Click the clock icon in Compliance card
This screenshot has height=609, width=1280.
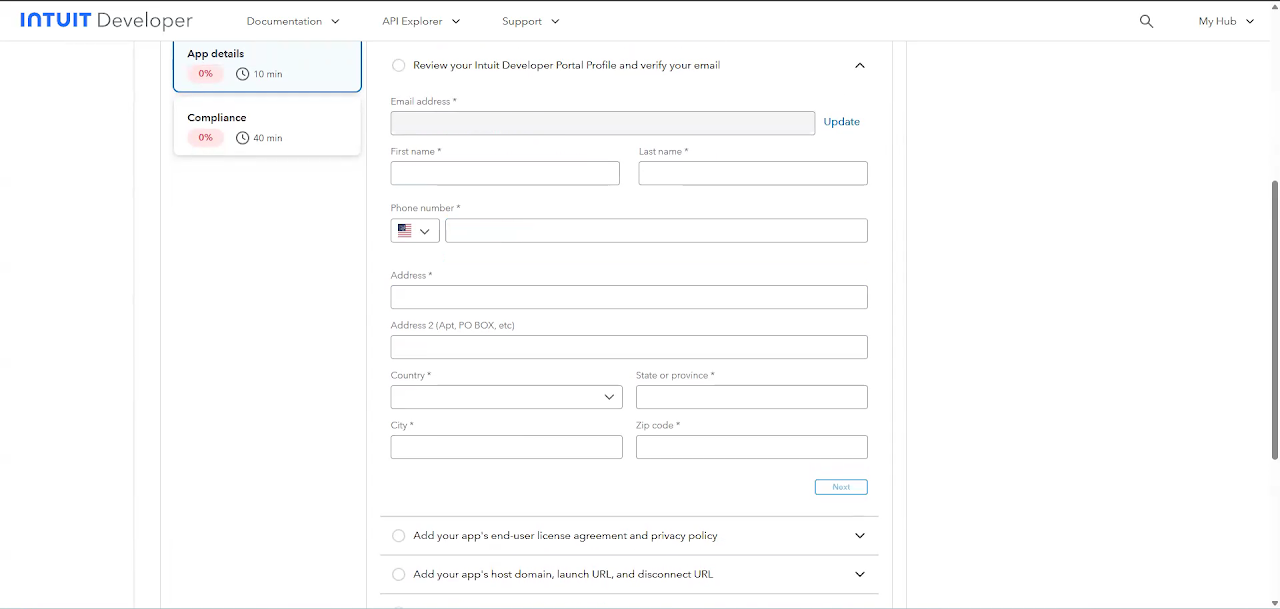[242, 138]
